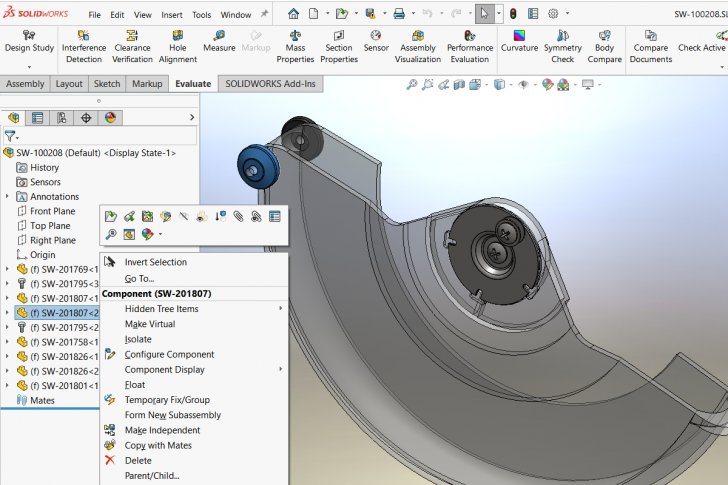Run Hole Alignment check

pos(177,46)
